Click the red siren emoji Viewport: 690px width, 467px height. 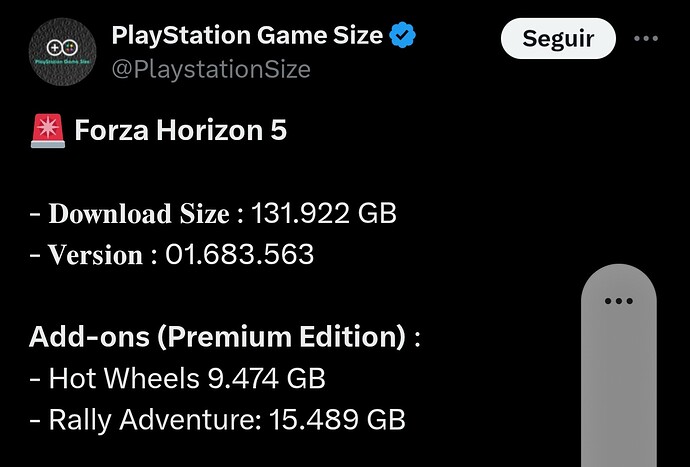(x=47, y=131)
